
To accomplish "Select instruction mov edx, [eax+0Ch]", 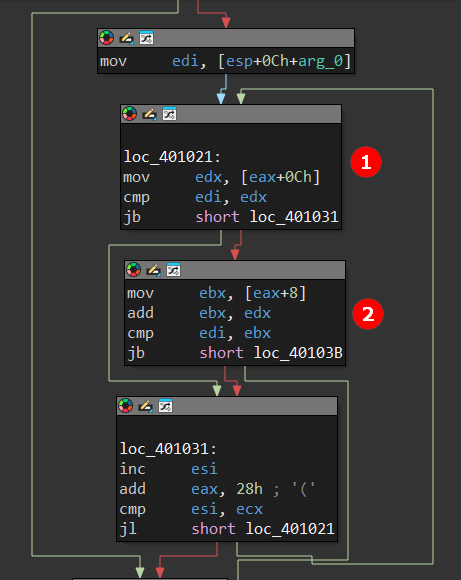I will [222, 177].
